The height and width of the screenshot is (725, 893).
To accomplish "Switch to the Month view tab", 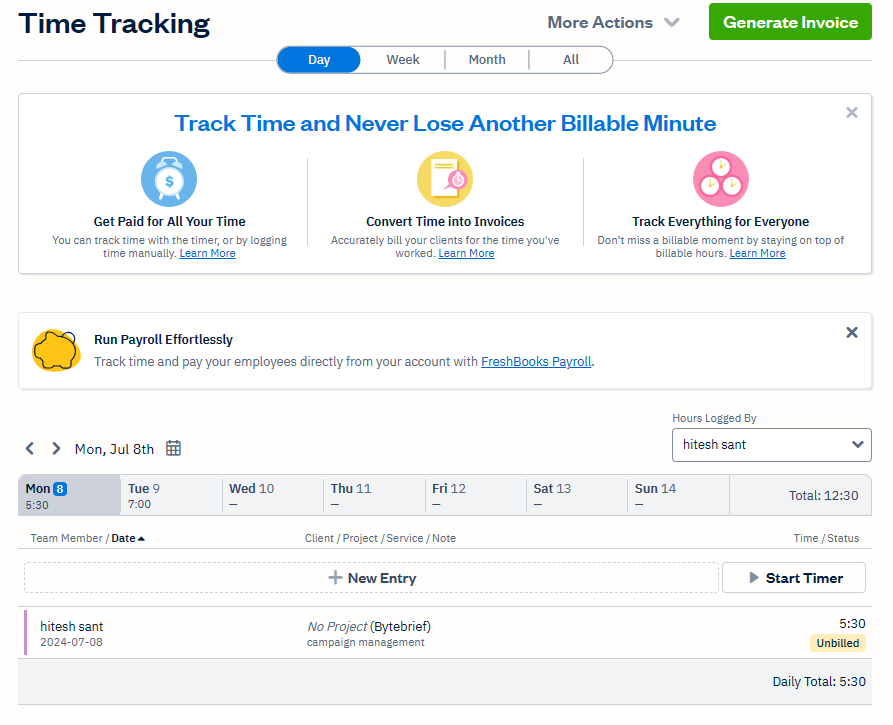I will pos(487,60).
